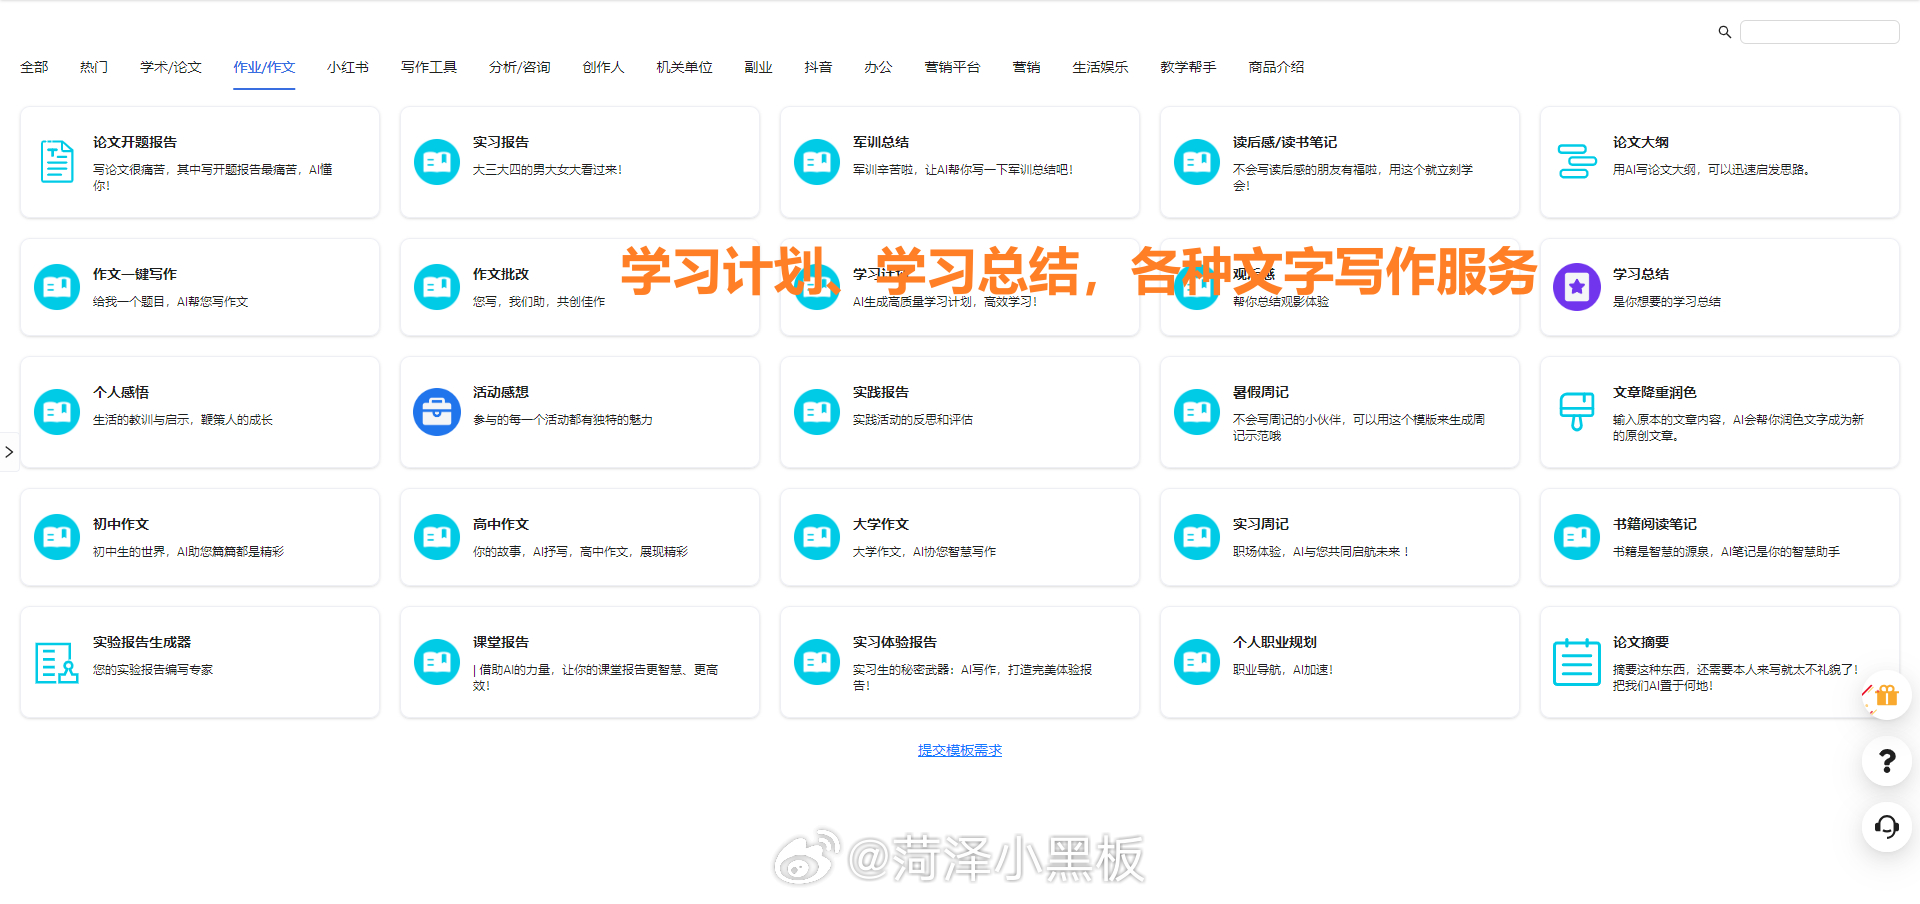Viewport: 1920px width, 904px height.
Task: Switch to the 写作工具 tab
Action: (429, 67)
